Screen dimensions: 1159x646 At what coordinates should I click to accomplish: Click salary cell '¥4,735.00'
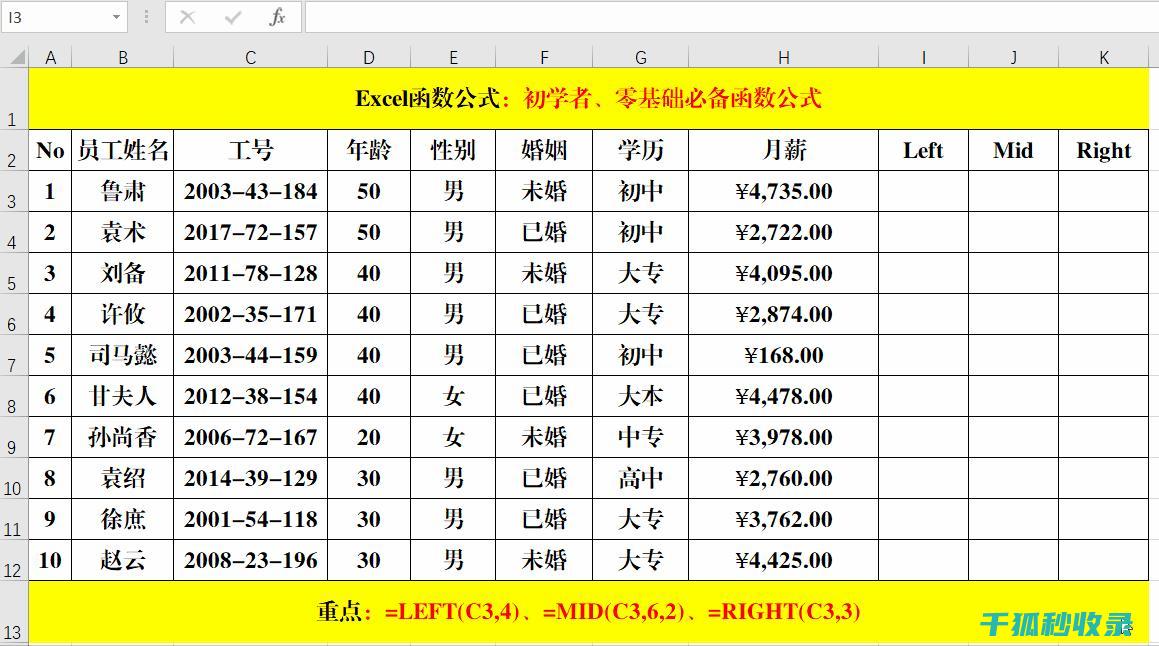784,191
